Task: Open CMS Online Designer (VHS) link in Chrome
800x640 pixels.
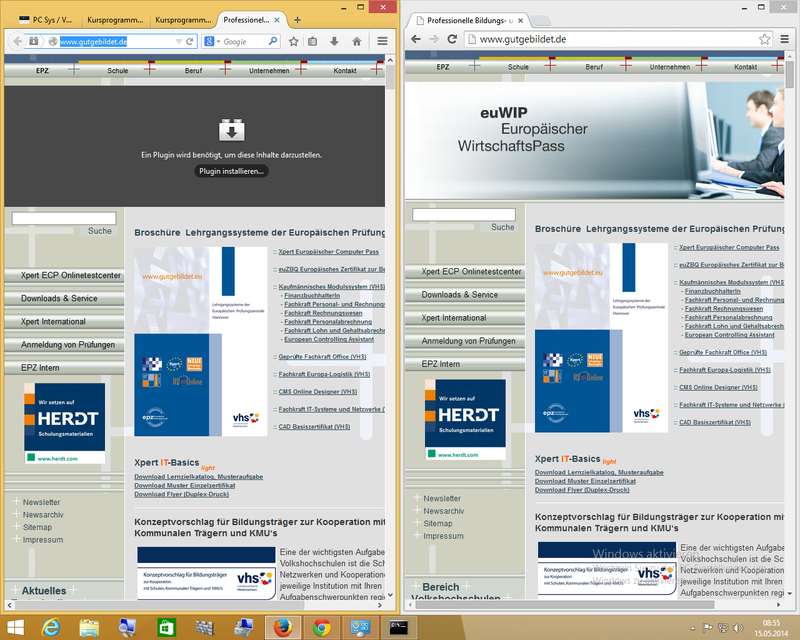Action: tap(718, 387)
